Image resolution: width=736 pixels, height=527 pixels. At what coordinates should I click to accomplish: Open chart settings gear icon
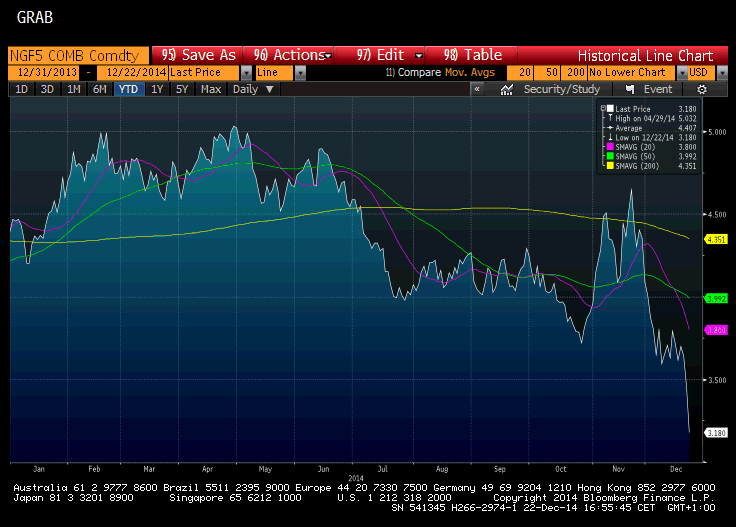pyautogui.click(x=701, y=90)
